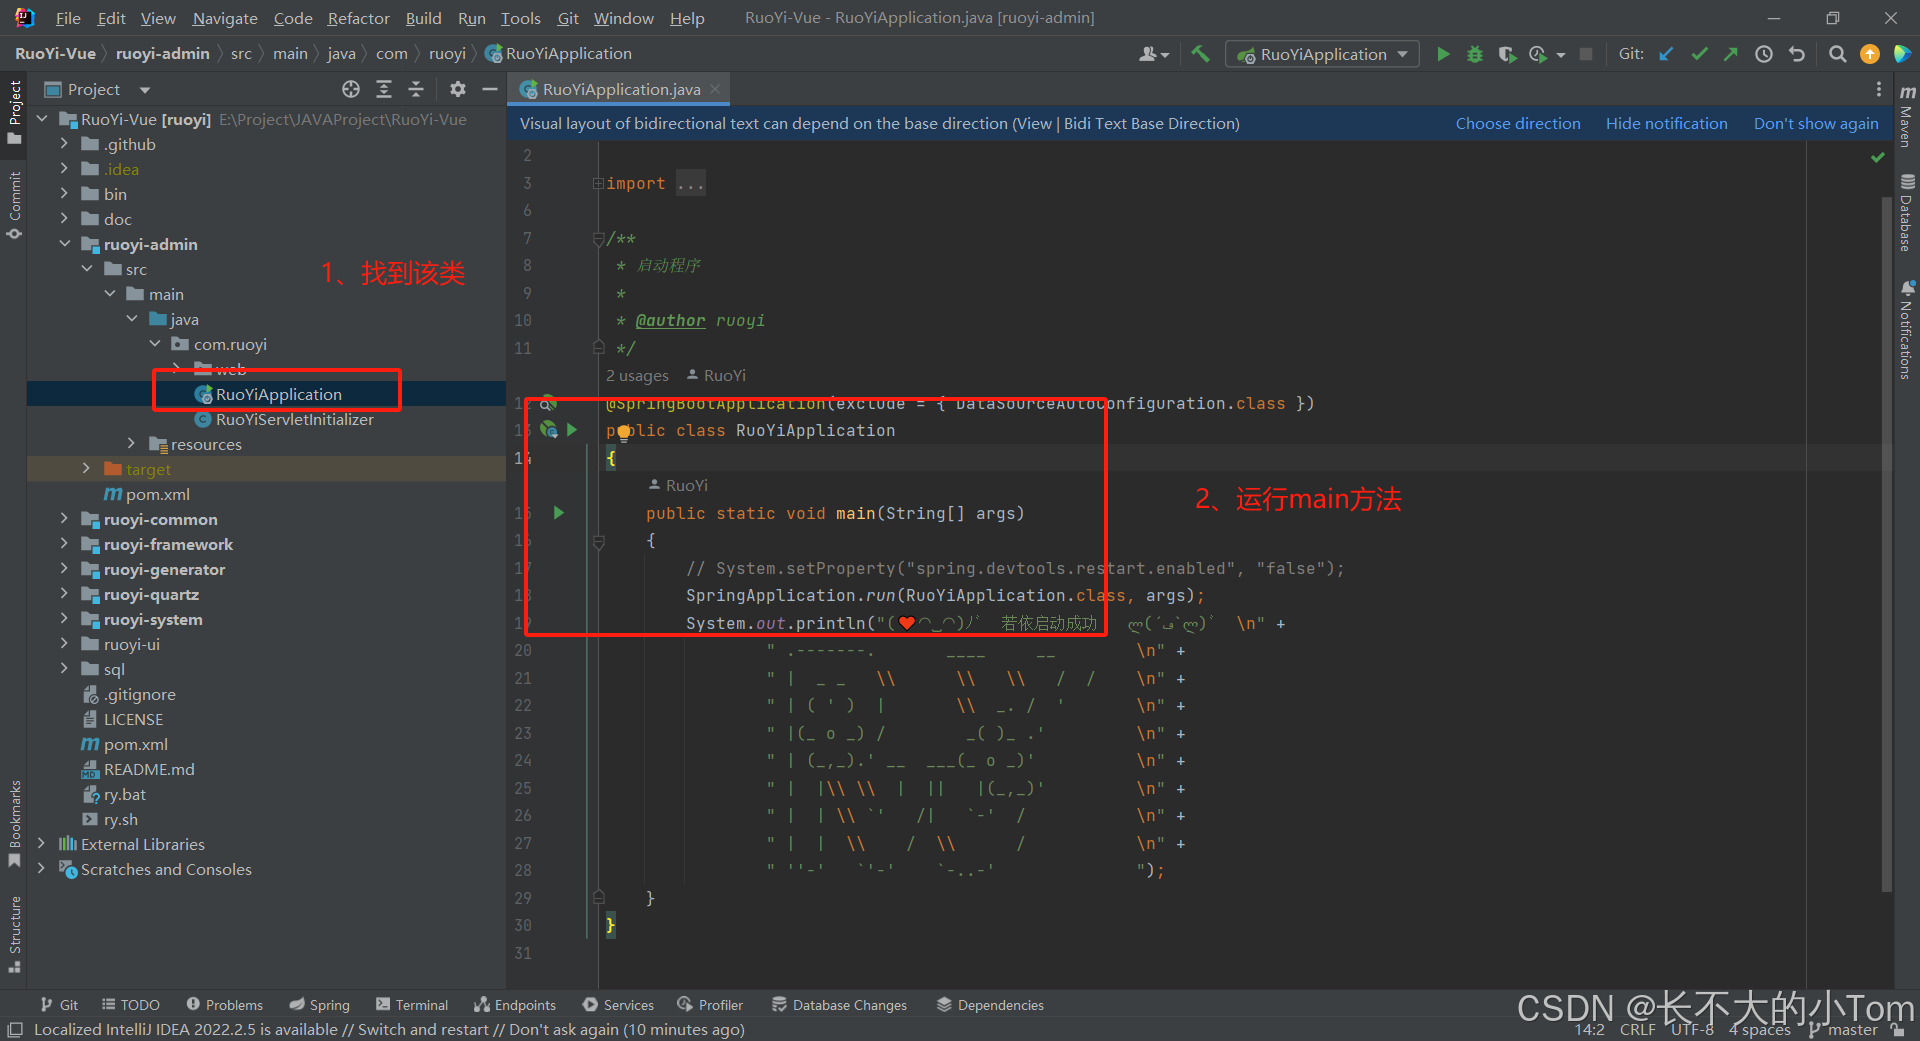Select opened file locate target icon

coord(351,89)
